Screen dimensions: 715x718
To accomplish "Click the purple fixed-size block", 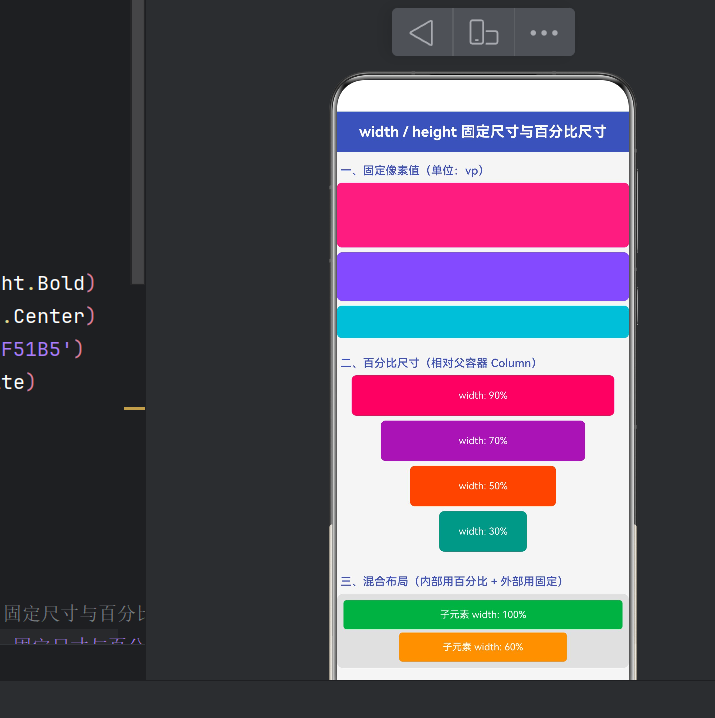I will coord(483,276).
